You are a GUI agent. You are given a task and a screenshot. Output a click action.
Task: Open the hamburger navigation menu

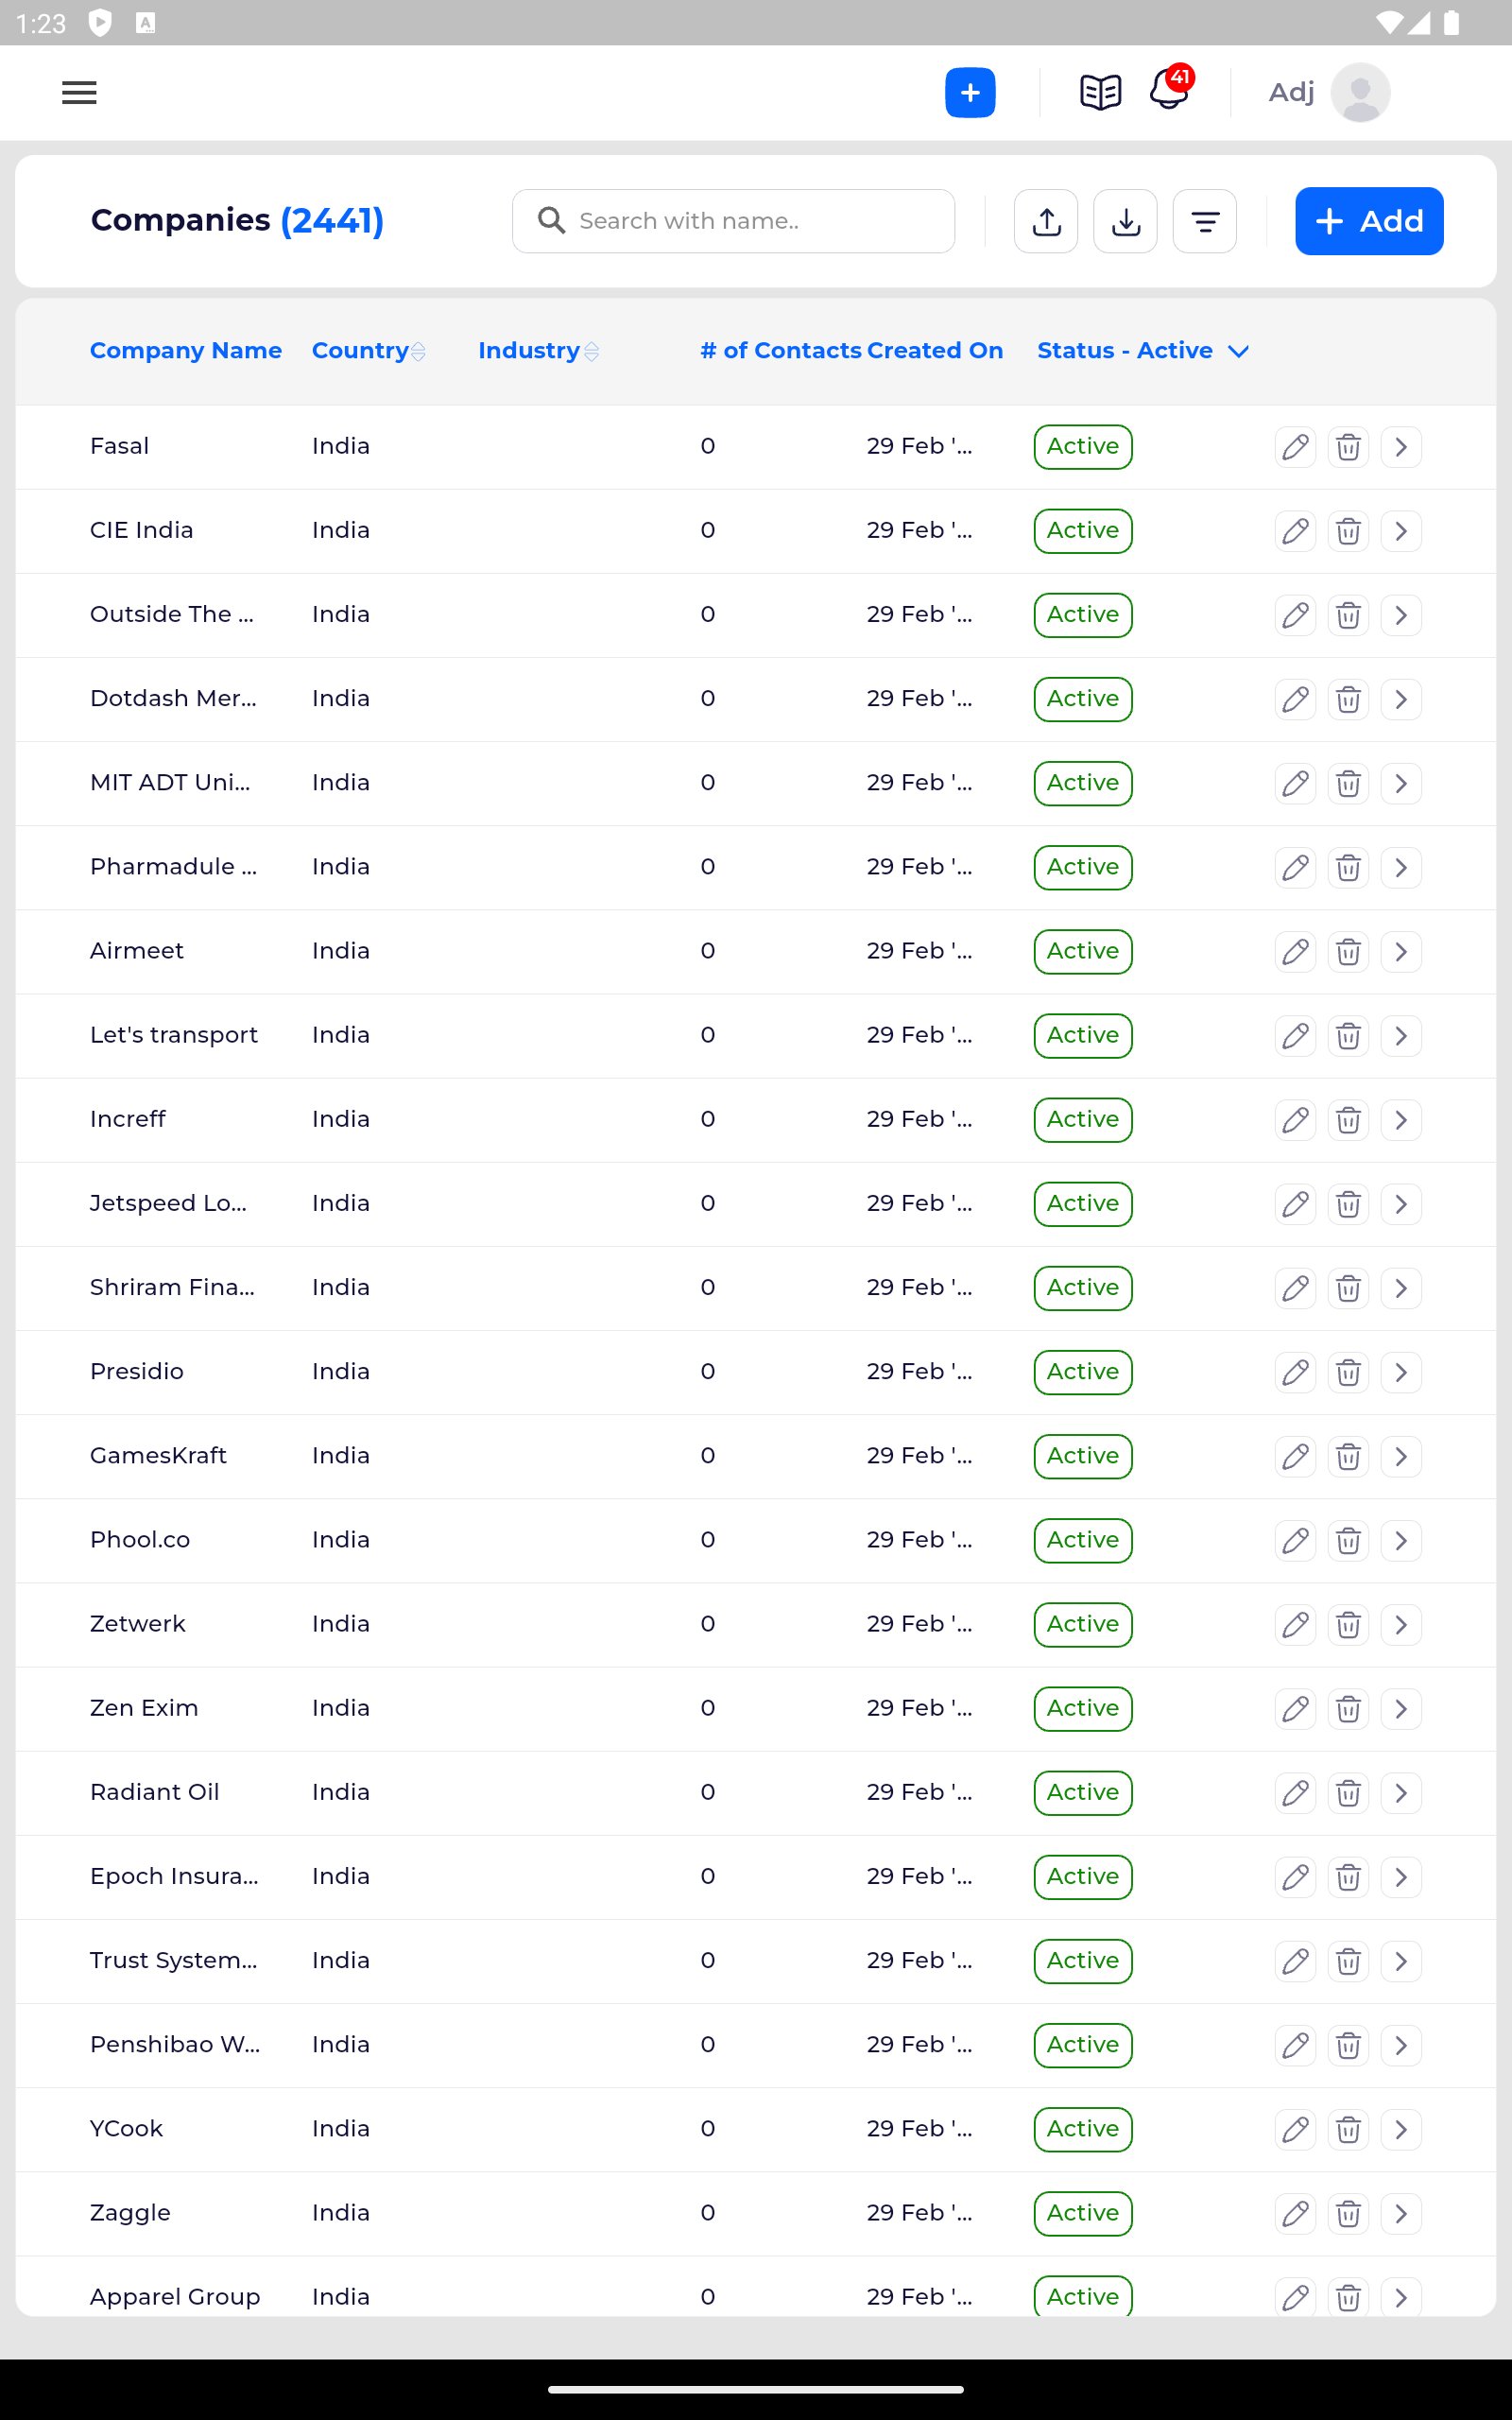79,93
